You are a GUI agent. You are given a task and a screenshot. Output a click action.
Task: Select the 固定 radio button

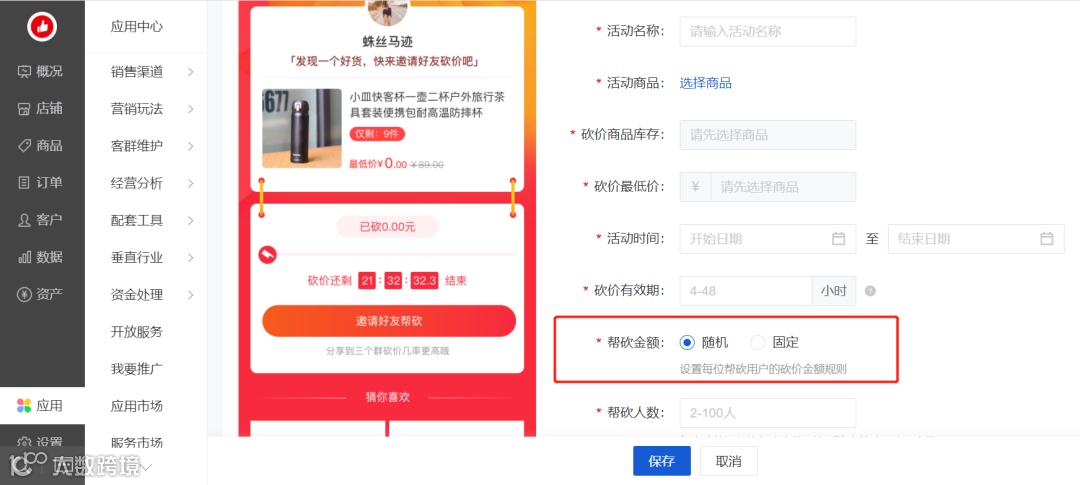pyautogui.click(x=758, y=342)
